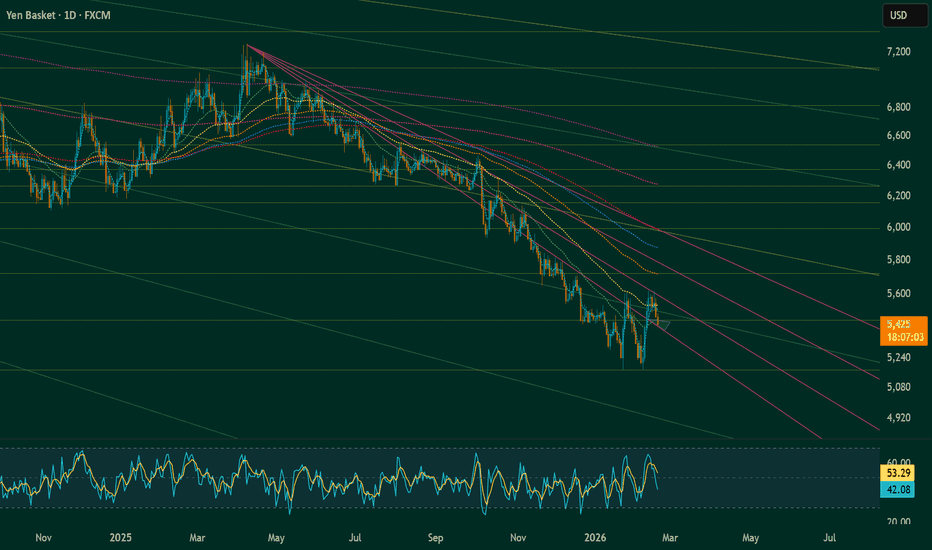932x550 pixels.
Task: Click the 2026 date axis label
Action: pyautogui.click(x=597, y=537)
